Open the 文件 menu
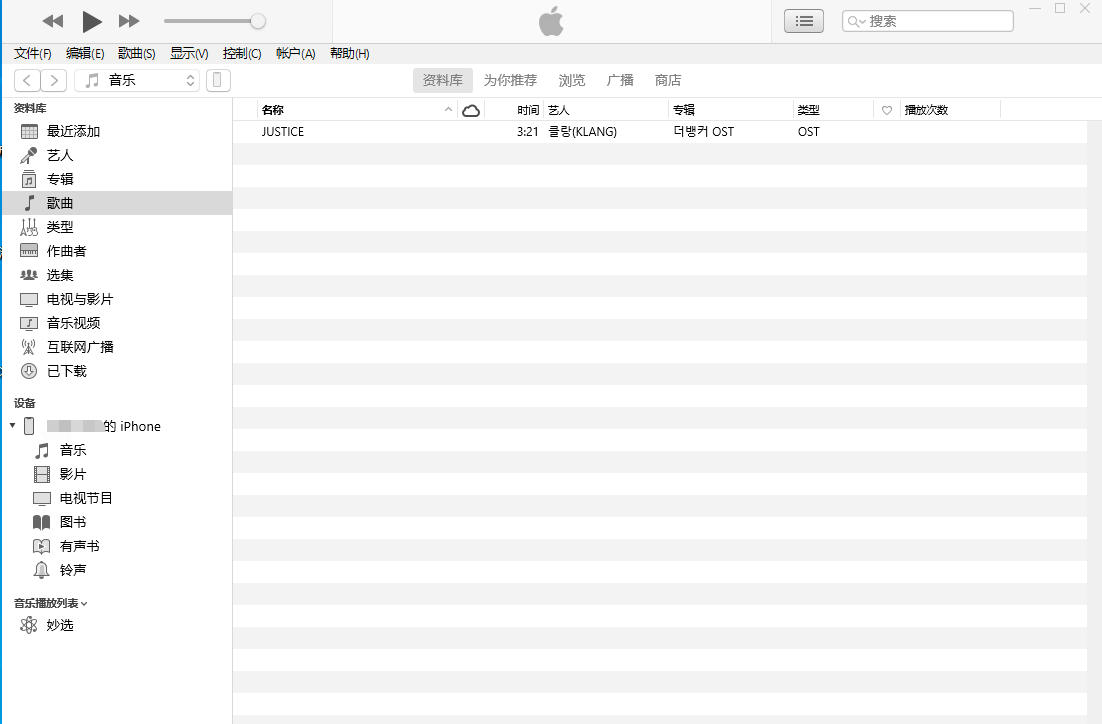Image resolution: width=1102 pixels, height=724 pixels. point(32,54)
